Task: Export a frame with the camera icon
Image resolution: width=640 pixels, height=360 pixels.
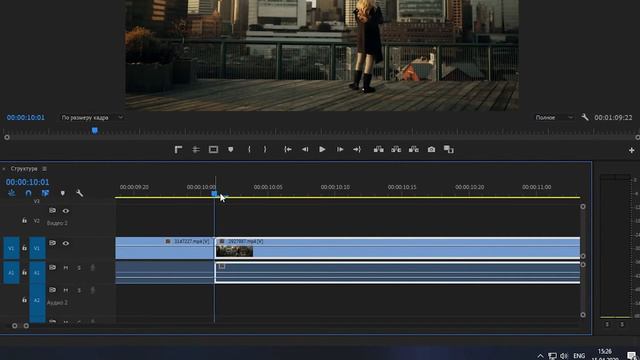Action: pos(431,150)
